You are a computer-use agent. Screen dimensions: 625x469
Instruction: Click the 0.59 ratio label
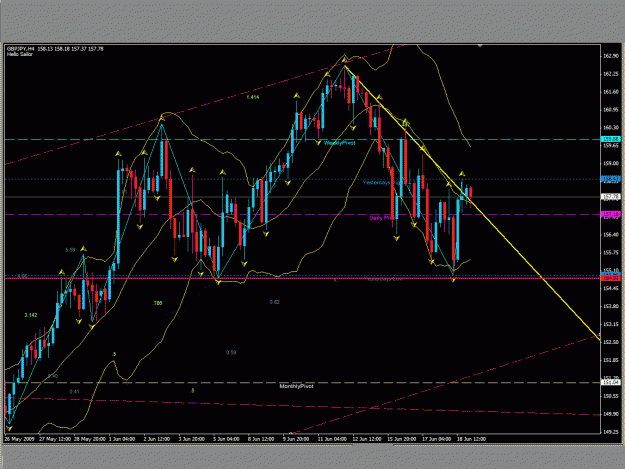tap(231, 352)
